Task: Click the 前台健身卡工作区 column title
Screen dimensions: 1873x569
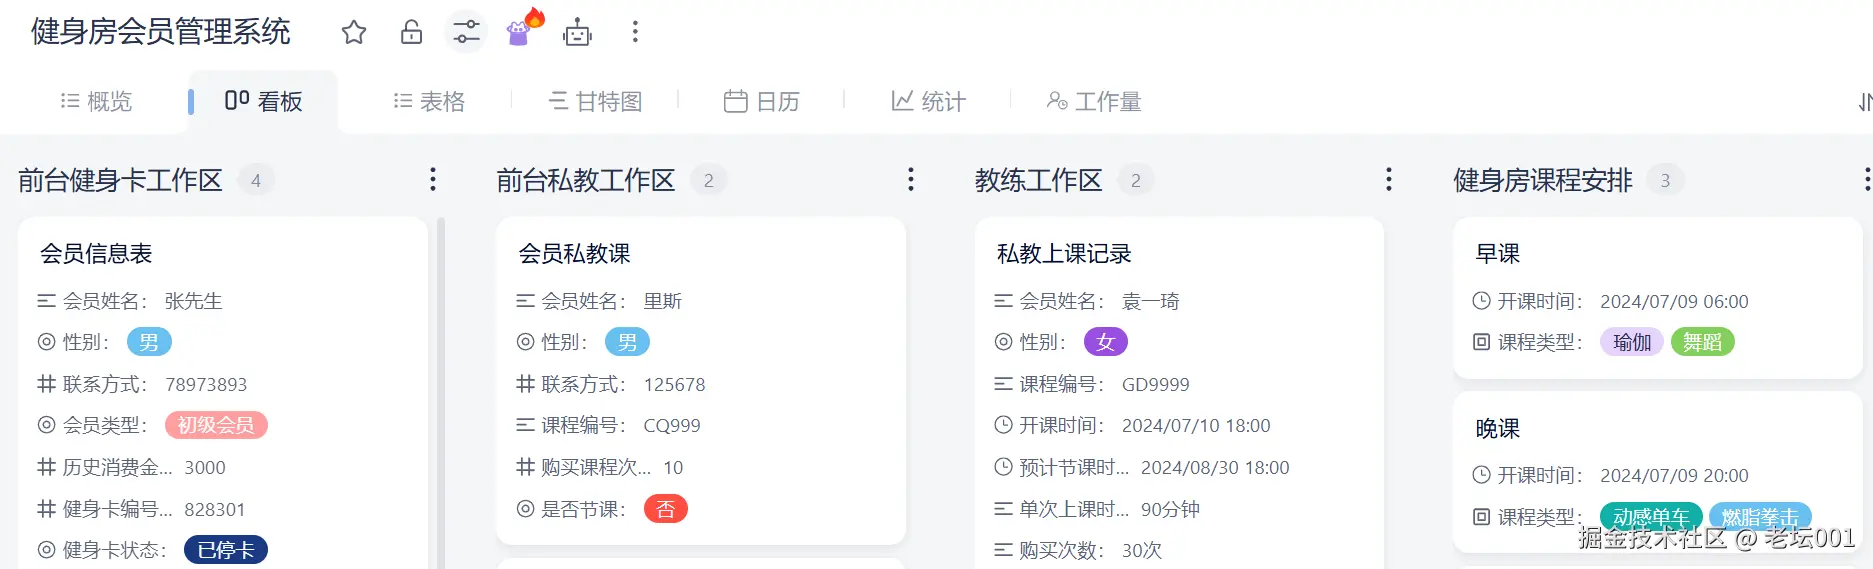Action: (x=120, y=180)
